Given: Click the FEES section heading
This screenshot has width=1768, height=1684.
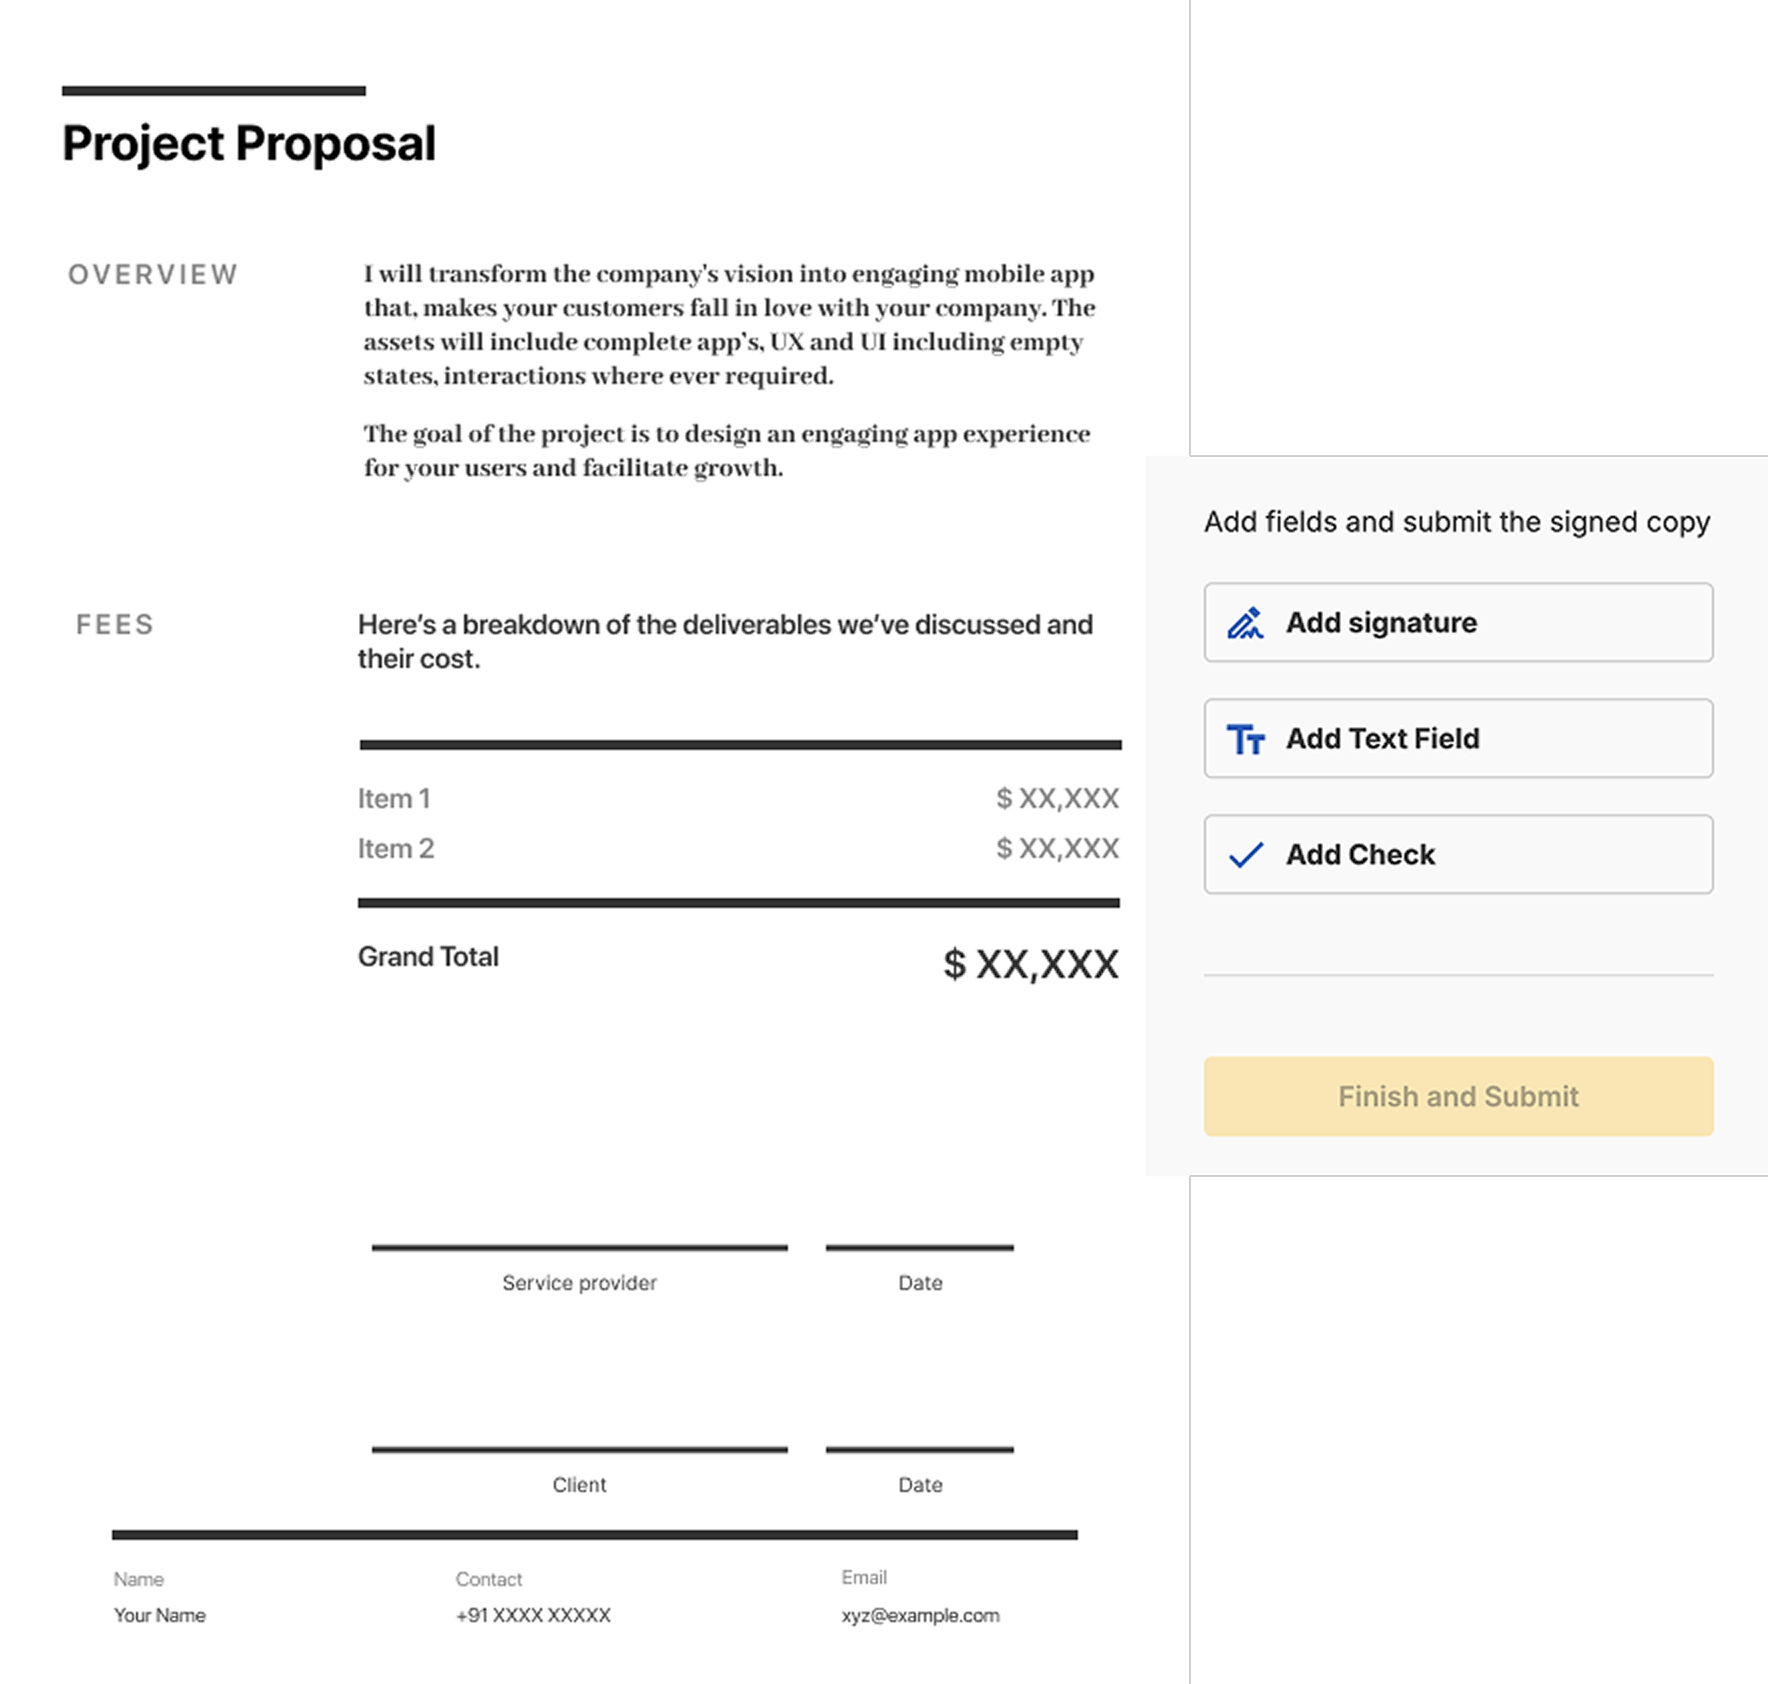Looking at the screenshot, I should click(115, 625).
